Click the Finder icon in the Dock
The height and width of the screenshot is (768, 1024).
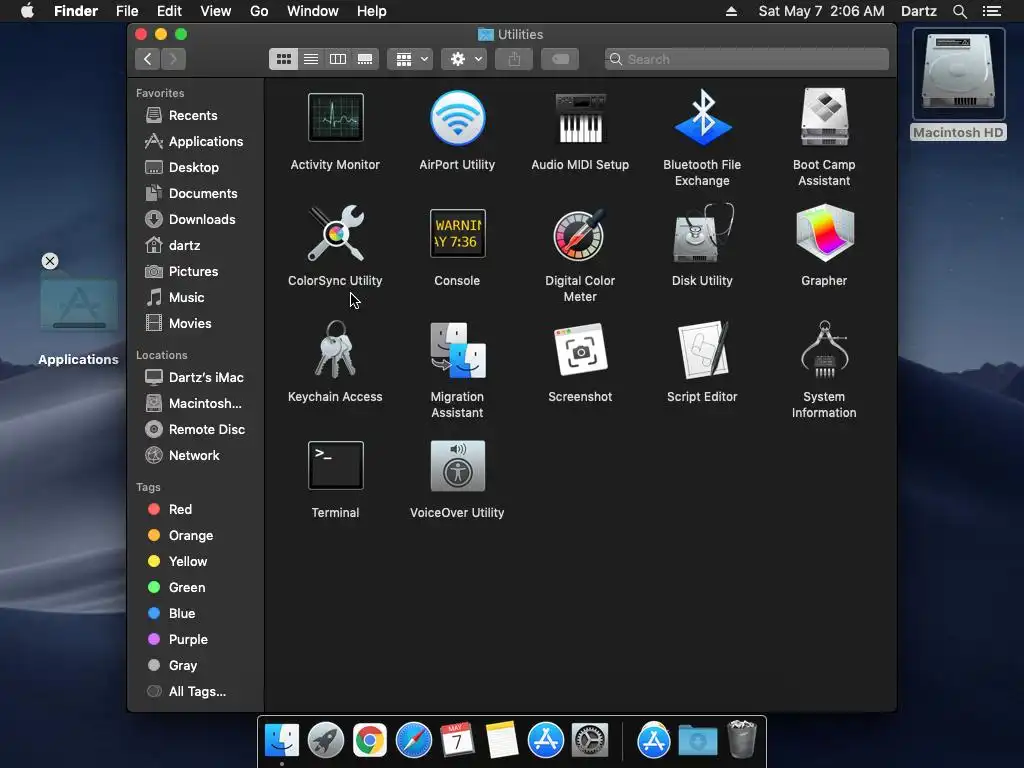pos(281,741)
